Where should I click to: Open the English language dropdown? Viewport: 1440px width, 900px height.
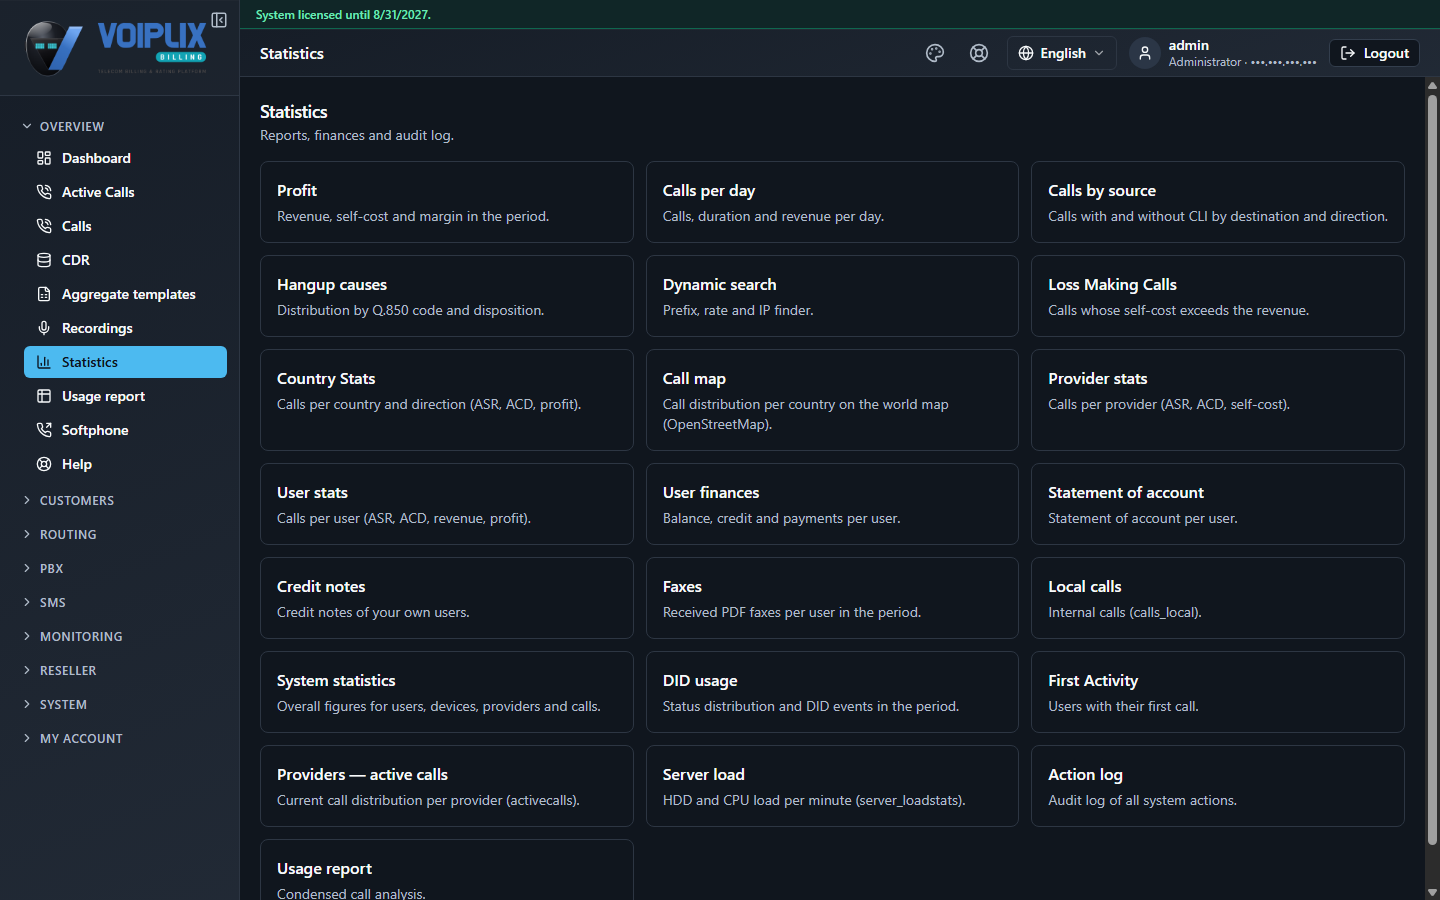[1061, 53]
